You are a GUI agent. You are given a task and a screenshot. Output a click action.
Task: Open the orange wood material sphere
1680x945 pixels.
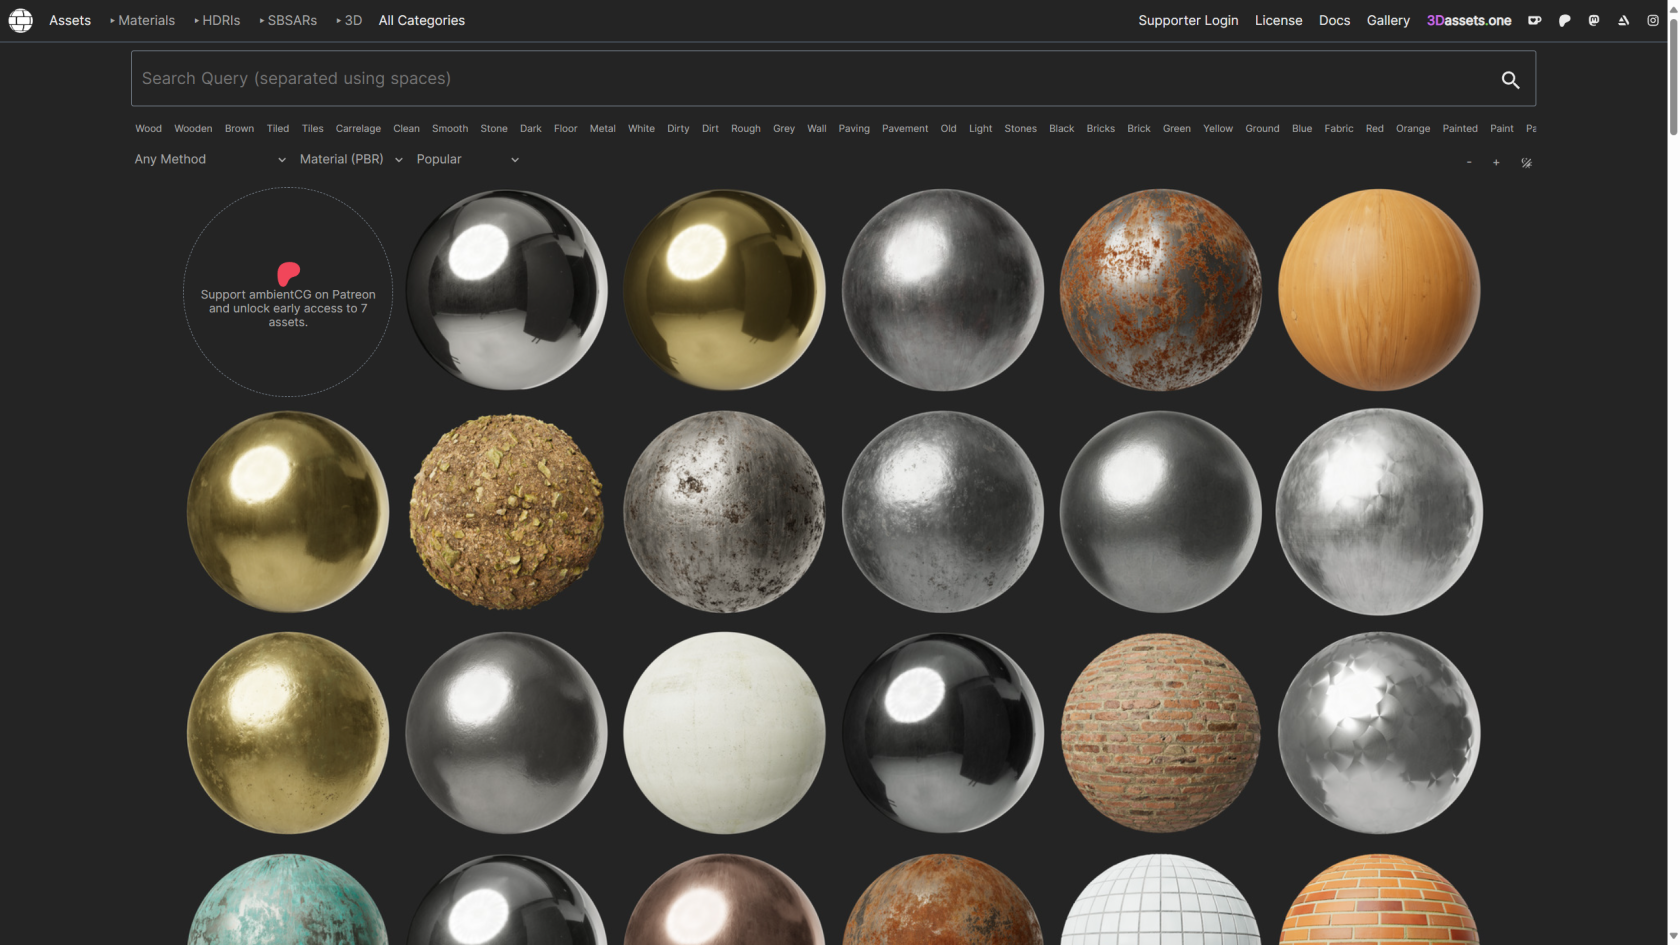pyautogui.click(x=1379, y=290)
